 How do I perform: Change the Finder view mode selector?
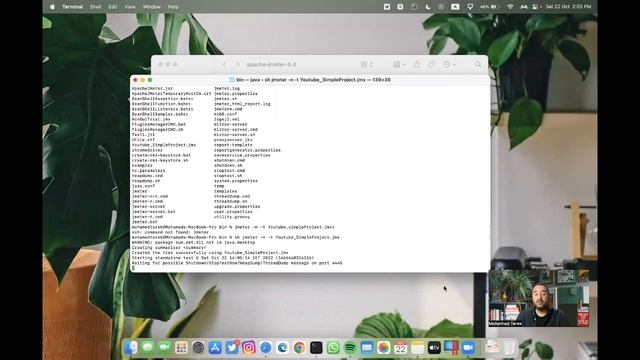pyautogui.click(x=367, y=64)
